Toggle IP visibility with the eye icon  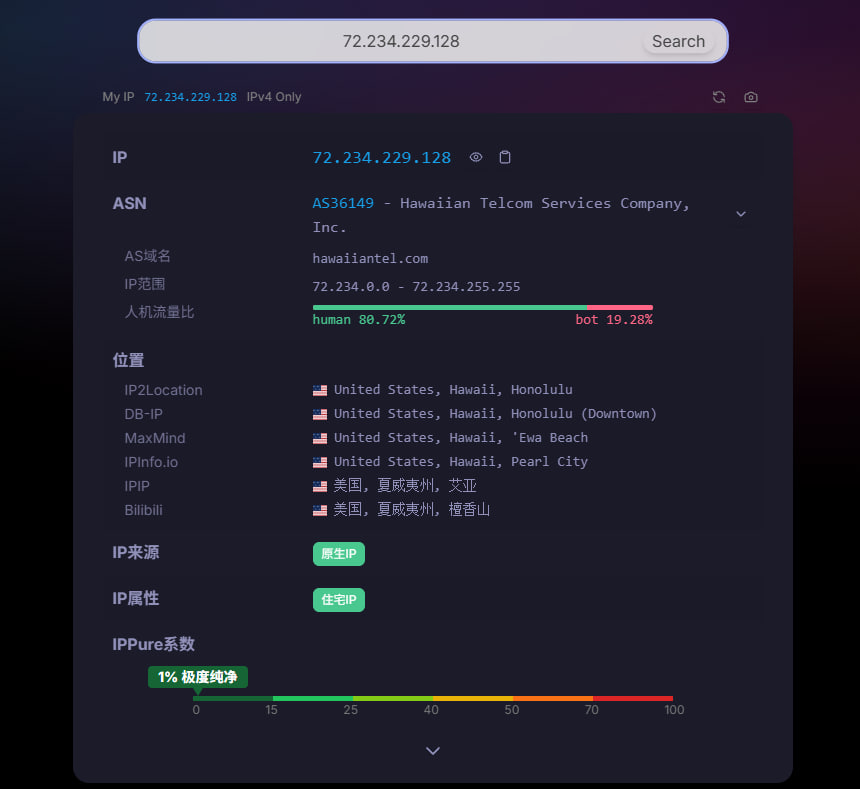476,157
